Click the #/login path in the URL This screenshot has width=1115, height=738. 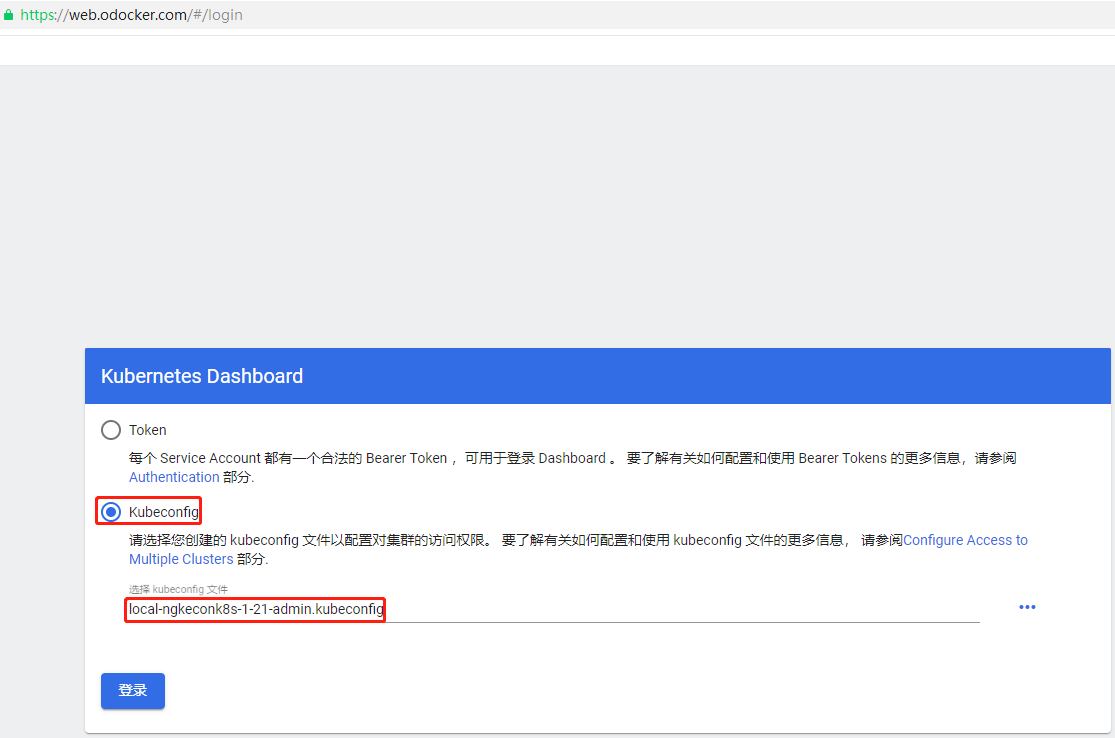pos(220,15)
